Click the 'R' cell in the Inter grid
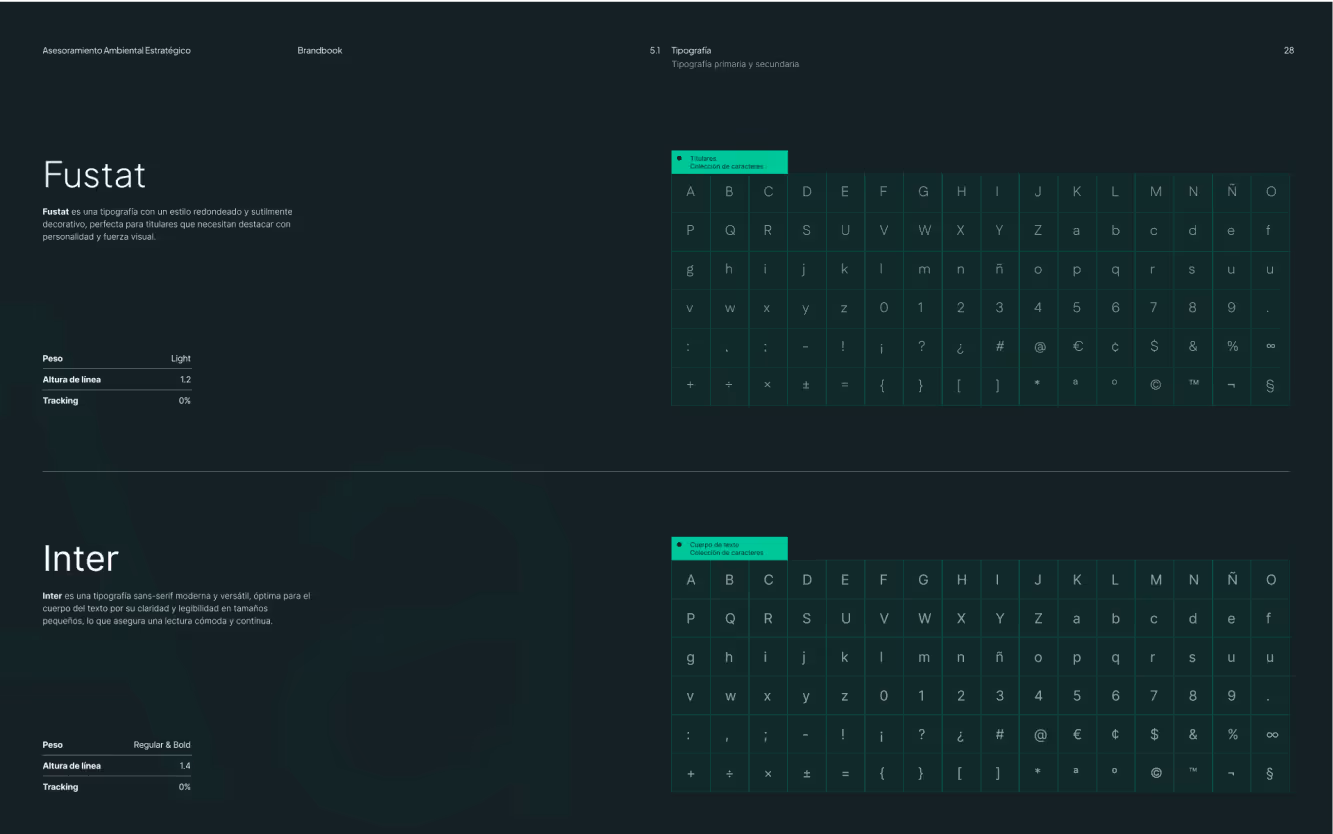Image resolution: width=1333 pixels, height=834 pixels. click(768, 618)
